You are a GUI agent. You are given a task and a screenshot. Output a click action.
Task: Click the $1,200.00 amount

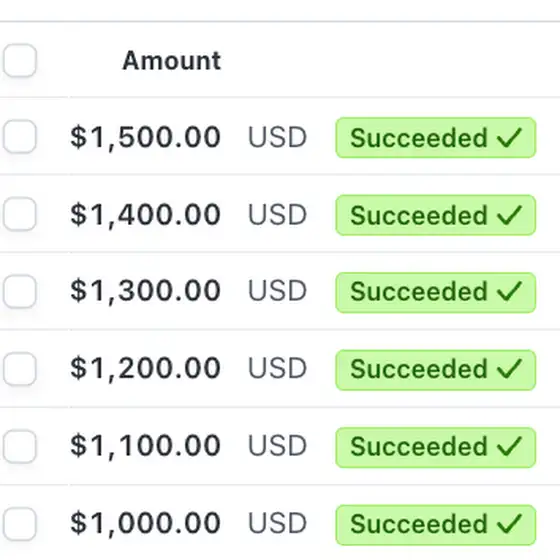click(145, 368)
